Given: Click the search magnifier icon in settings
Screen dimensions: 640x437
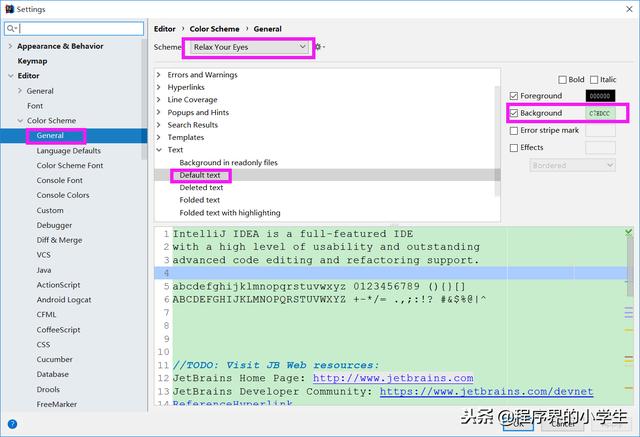Looking at the screenshot, I should tap(11, 28).
